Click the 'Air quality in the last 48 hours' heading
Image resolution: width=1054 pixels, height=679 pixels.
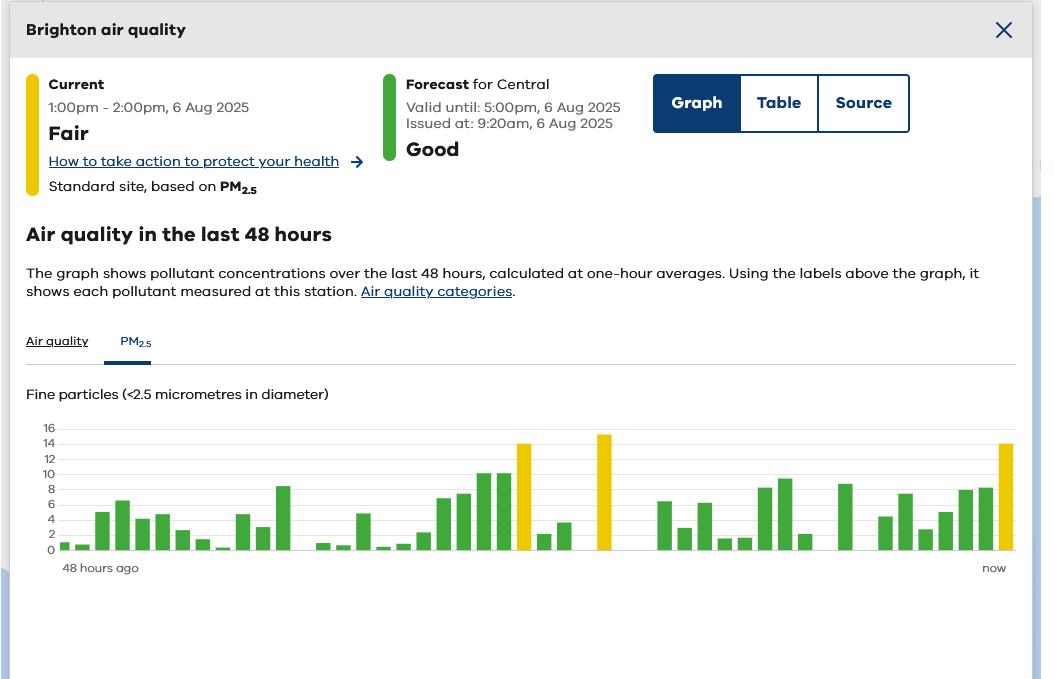[179, 235]
